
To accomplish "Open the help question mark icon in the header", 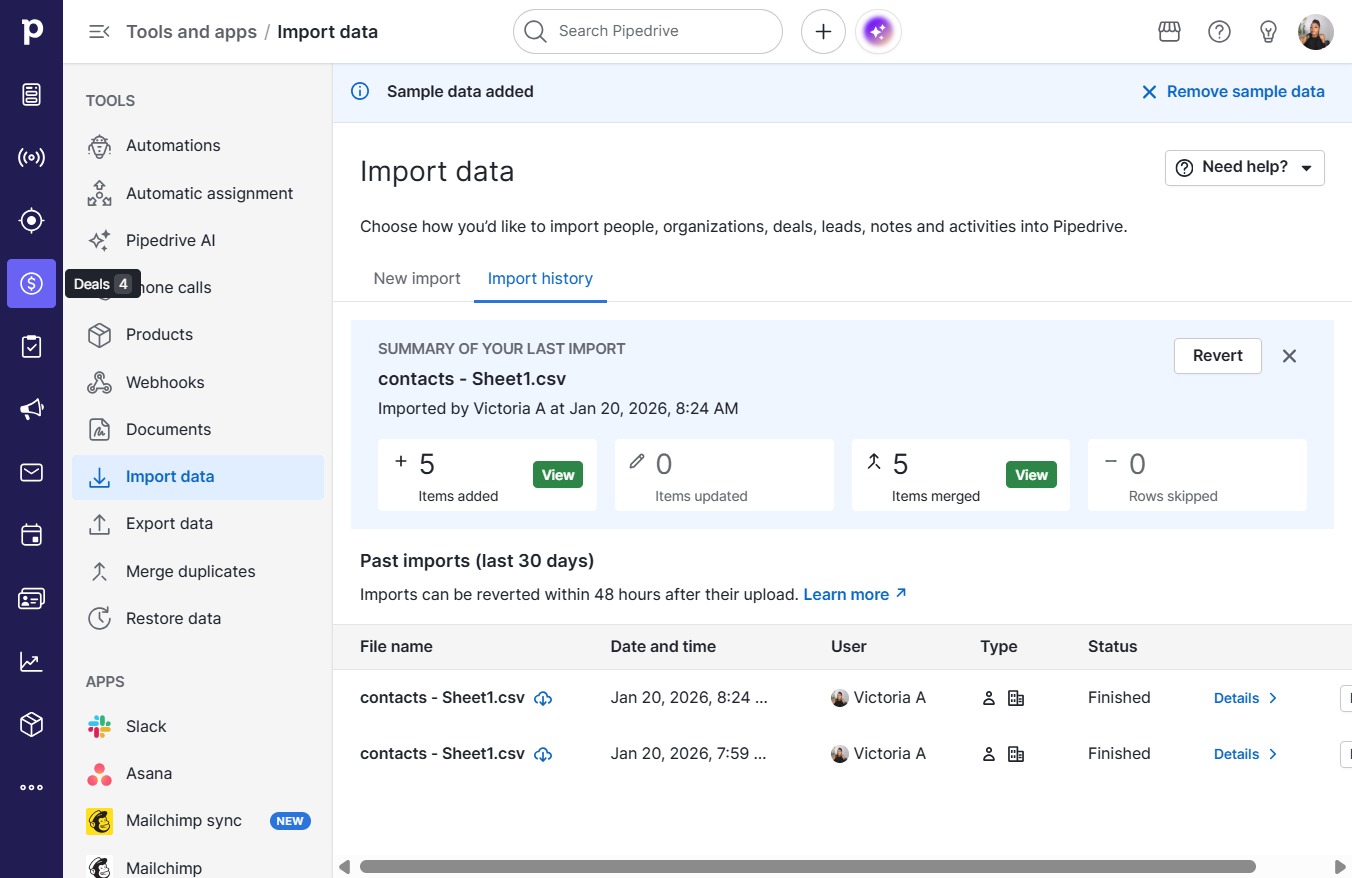I will click(1219, 32).
